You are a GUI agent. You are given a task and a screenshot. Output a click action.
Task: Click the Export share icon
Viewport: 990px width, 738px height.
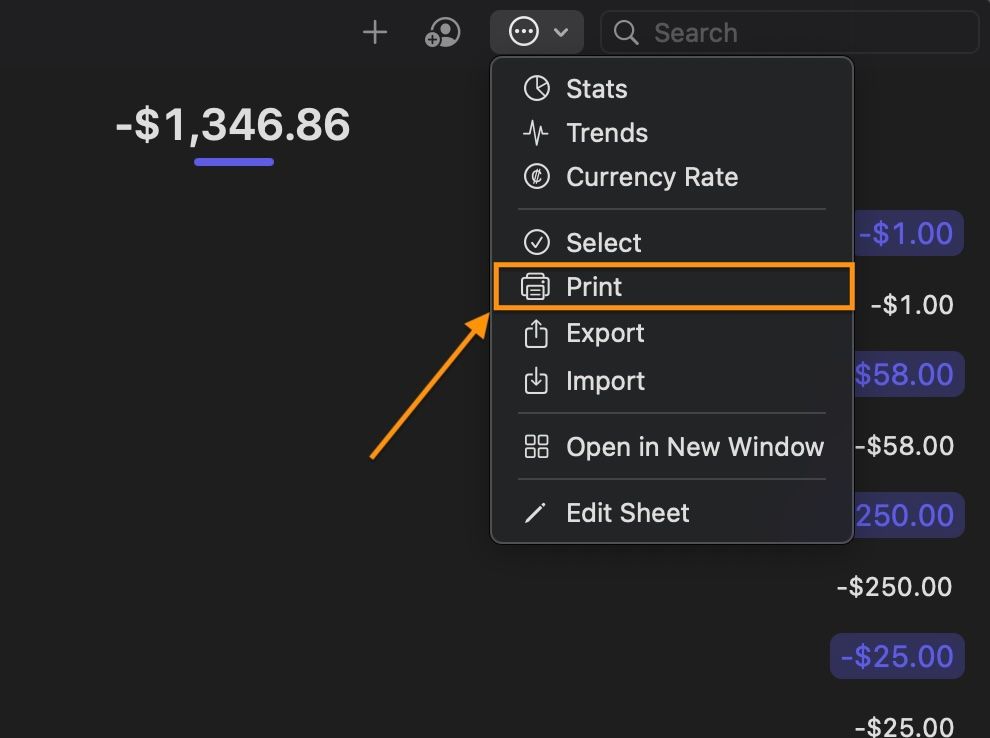[537, 334]
